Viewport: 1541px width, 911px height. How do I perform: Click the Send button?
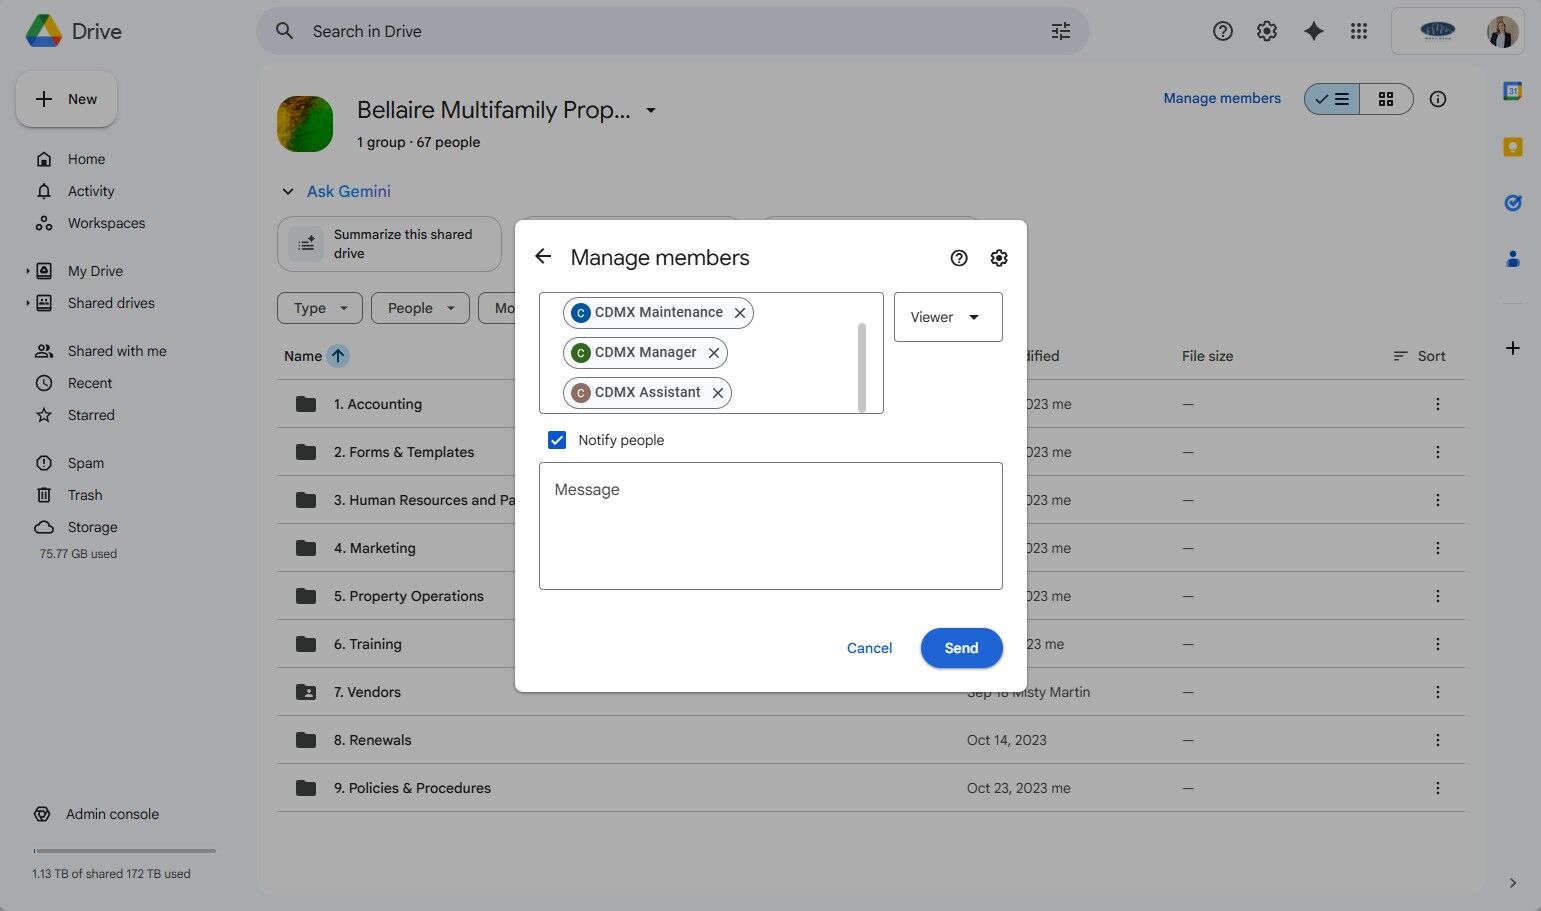click(x=960, y=648)
